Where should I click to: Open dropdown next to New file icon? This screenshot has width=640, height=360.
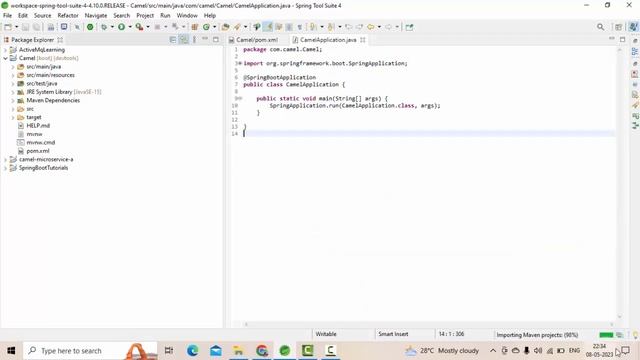(16, 27)
